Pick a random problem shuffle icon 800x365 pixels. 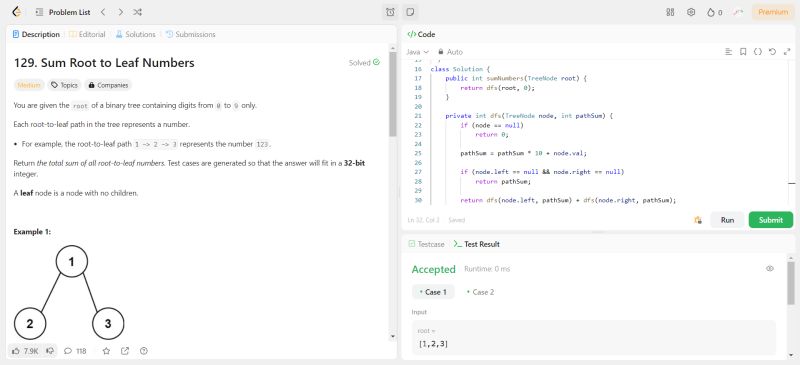(x=137, y=12)
